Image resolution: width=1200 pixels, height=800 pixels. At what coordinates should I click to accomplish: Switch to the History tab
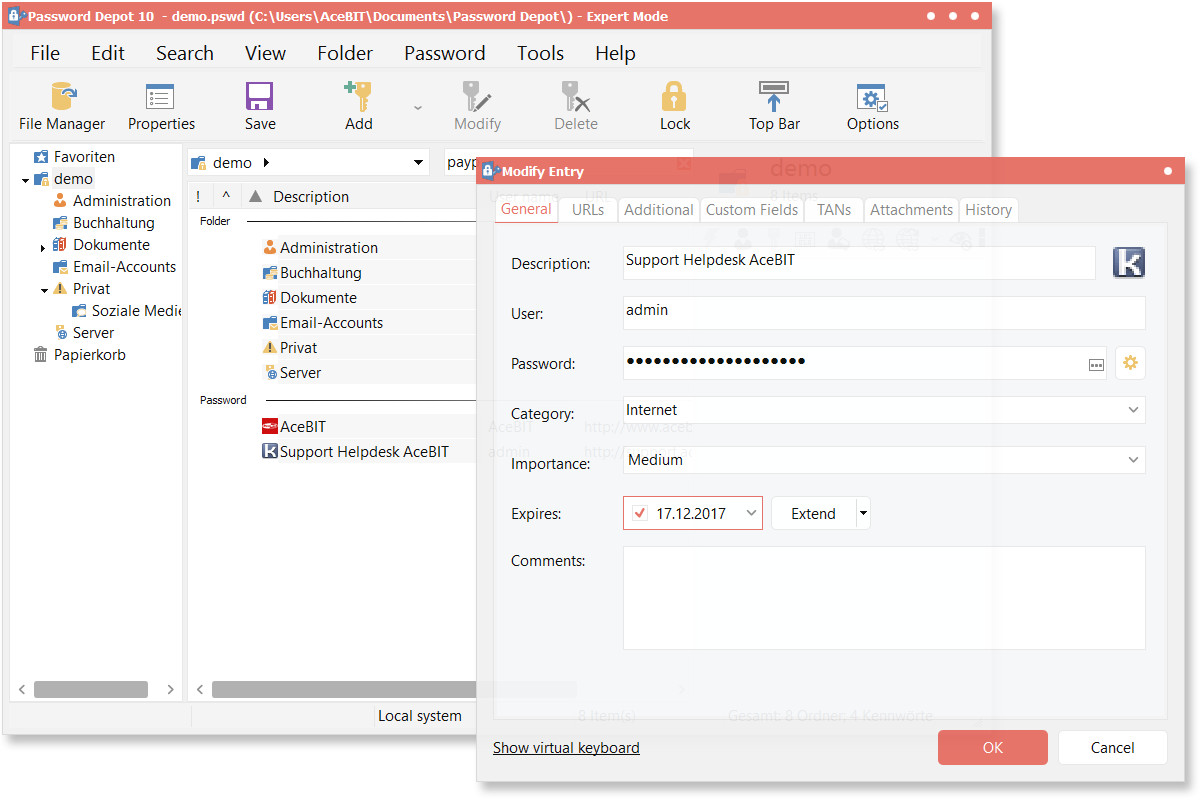(x=989, y=210)
